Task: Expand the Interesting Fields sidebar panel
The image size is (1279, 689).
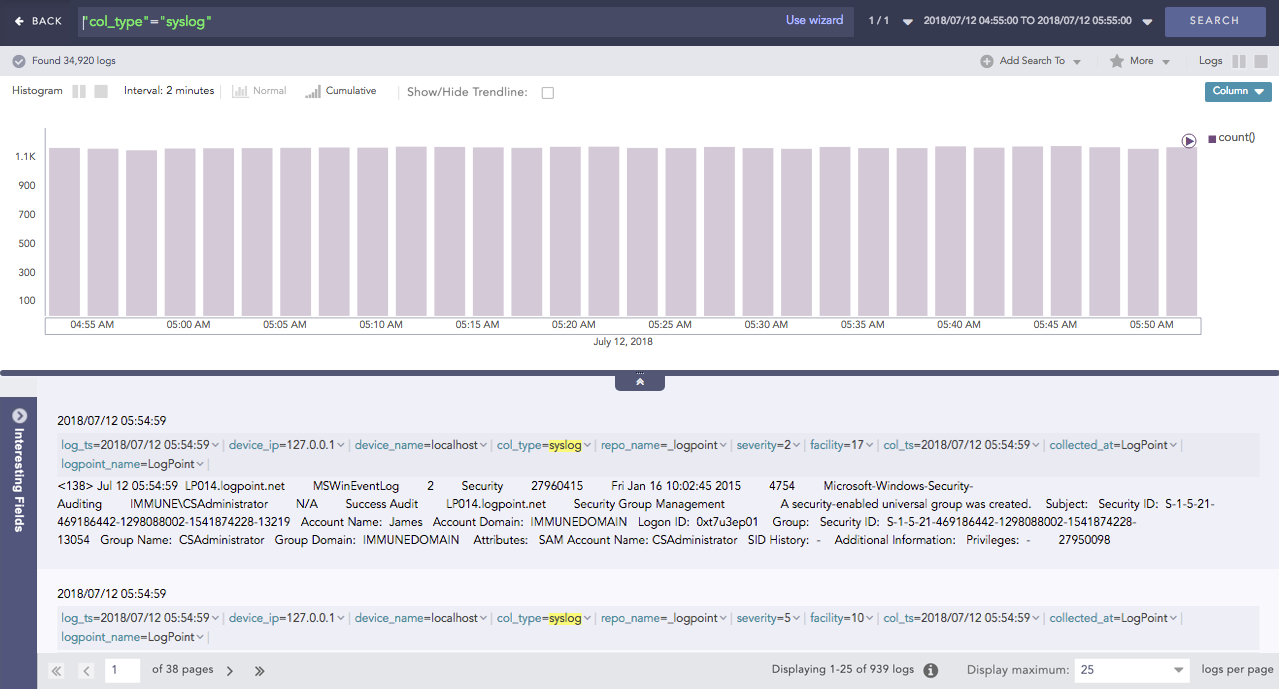Action: (x=17, y=418)
